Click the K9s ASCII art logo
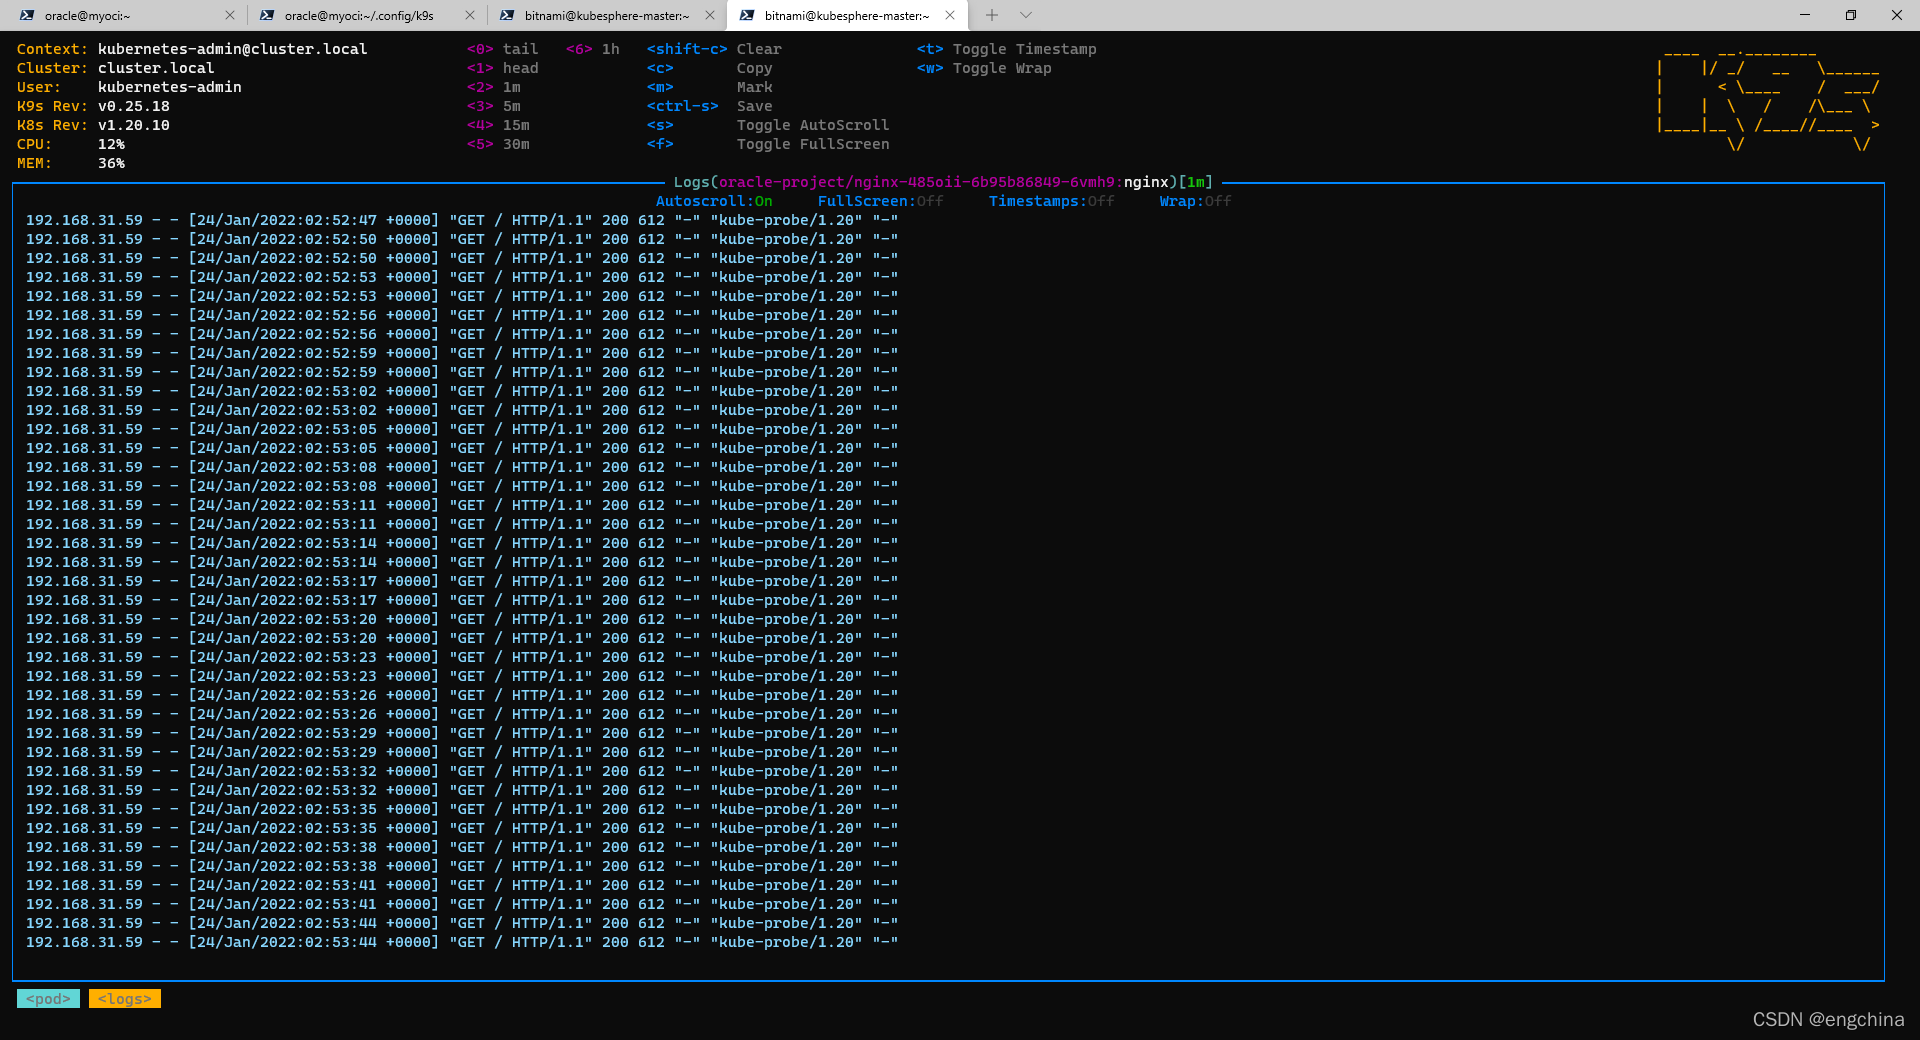1920x1040 pixels. [x=1768, y=100]
